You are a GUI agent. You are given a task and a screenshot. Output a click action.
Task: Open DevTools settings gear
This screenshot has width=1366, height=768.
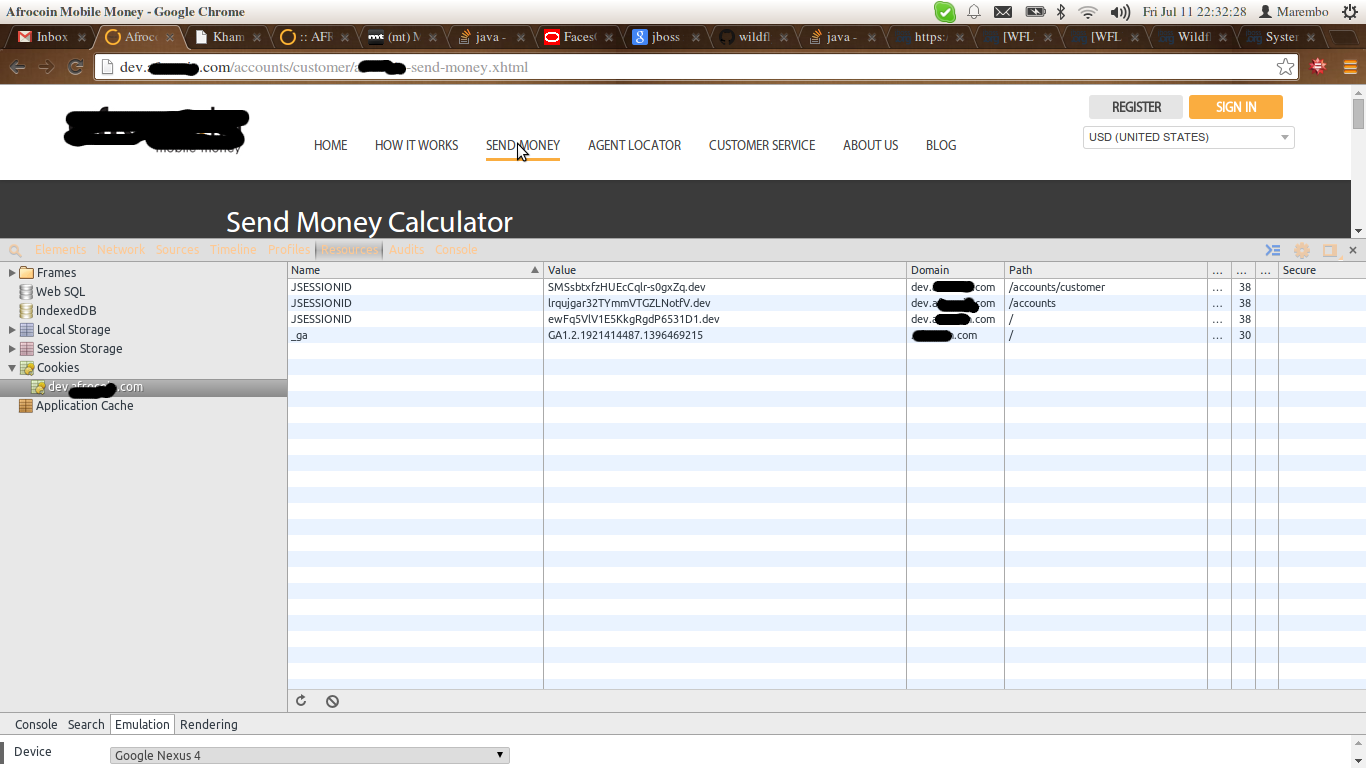pos(1302,250)
